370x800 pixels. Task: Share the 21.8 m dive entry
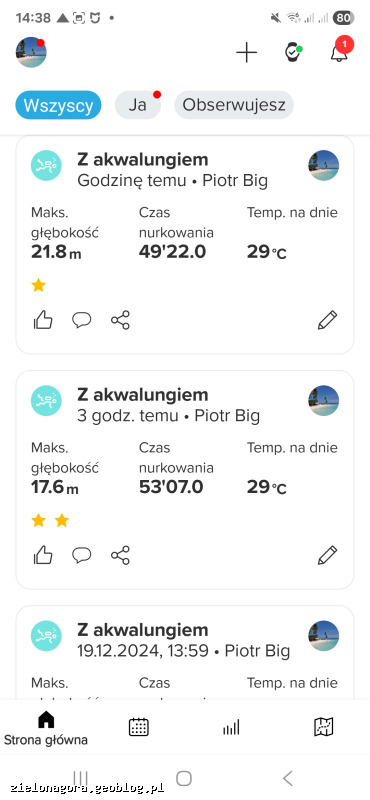[120, 320]
